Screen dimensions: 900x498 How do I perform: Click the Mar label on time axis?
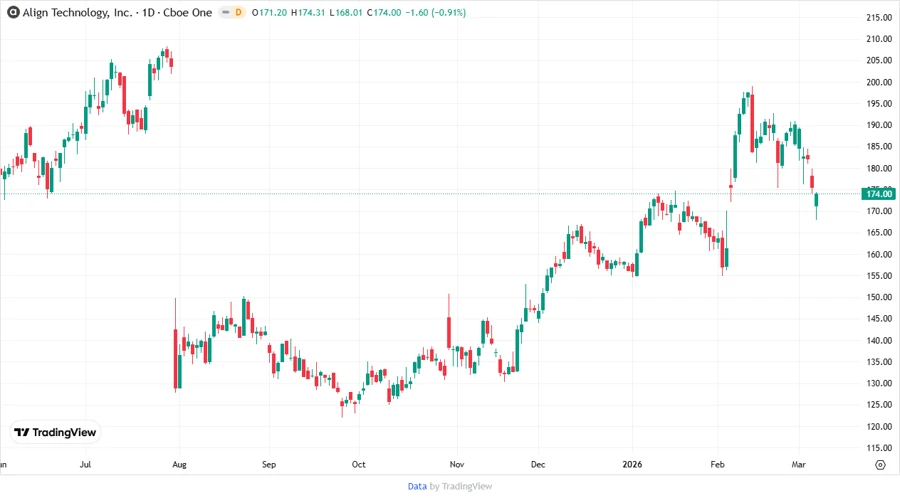tap(798, 464)
